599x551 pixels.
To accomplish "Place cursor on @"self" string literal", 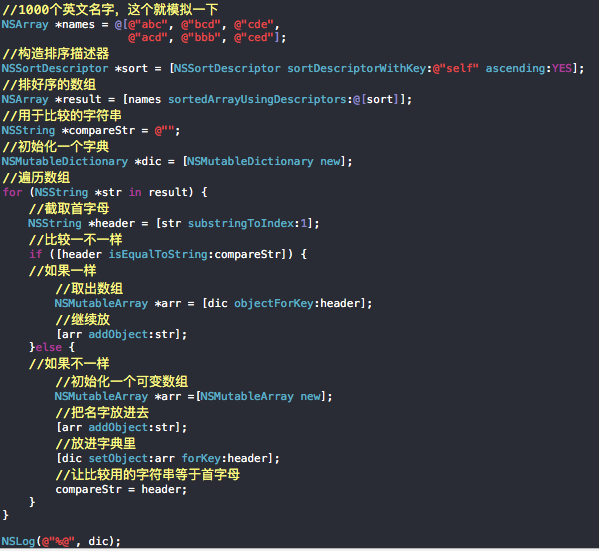I will pyautogui.click(x=455, y=68).
